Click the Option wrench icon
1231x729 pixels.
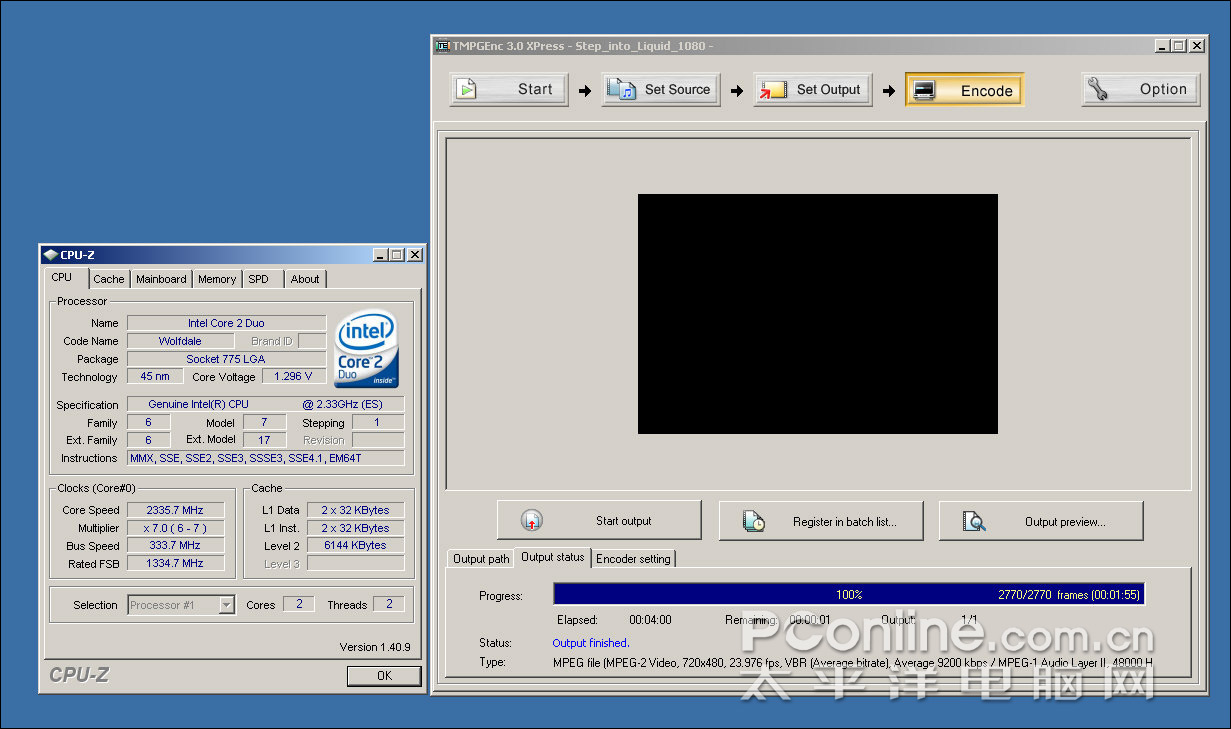coord(1099,89)
